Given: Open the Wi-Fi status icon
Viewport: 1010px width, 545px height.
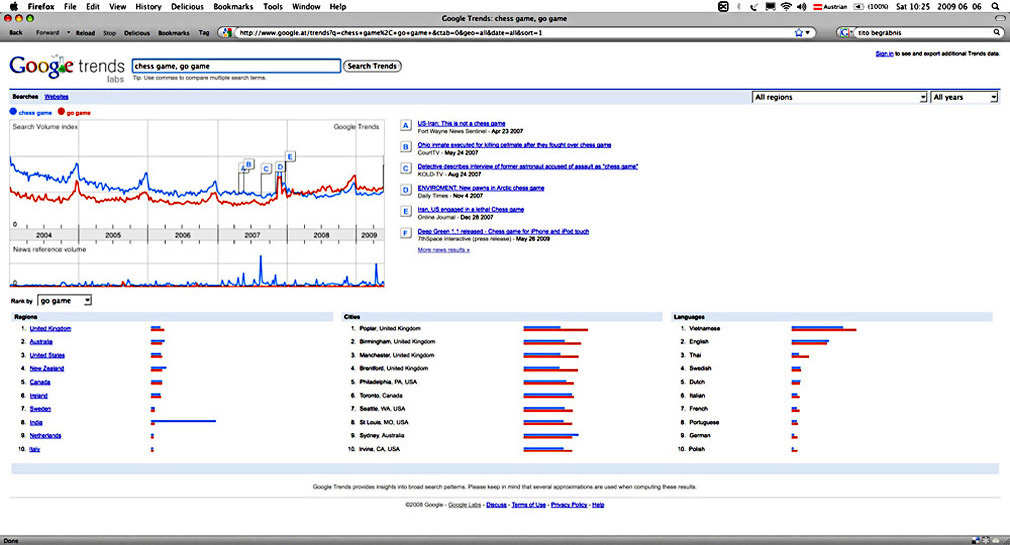Looking at the screenshot, I should 786,6.
